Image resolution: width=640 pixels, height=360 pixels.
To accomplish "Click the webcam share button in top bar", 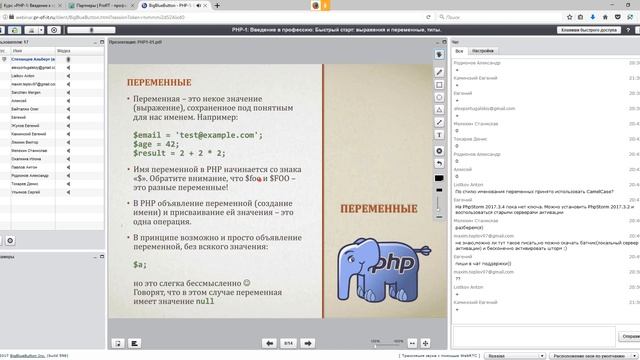I will coord(14,30).
